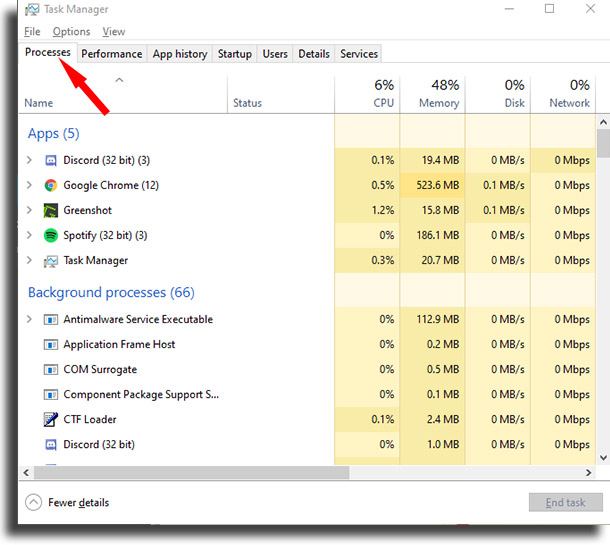Image resolution: width=610 pixels, height=545 pixels.
Task: Expand the Task Manager process row
Action: (x=29, y=260)
